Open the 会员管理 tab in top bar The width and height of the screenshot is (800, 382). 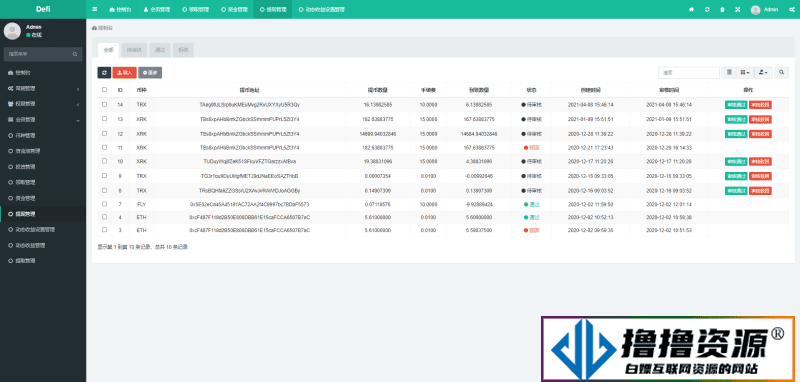click(156, 9)
